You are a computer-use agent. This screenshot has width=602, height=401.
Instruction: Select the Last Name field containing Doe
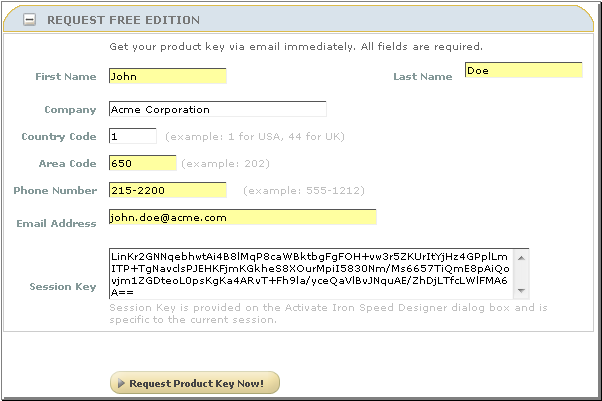pos(523,70)
